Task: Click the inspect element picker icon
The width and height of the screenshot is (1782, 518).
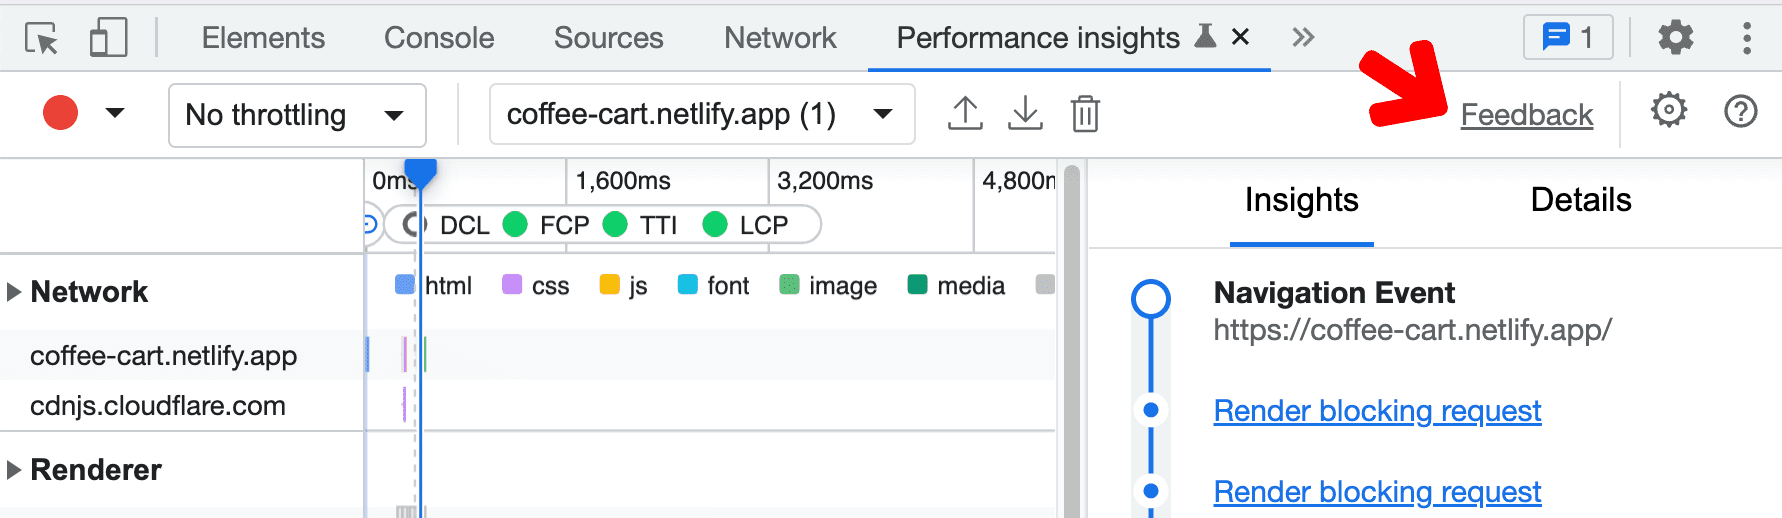Action: click(x=42, y=38)
